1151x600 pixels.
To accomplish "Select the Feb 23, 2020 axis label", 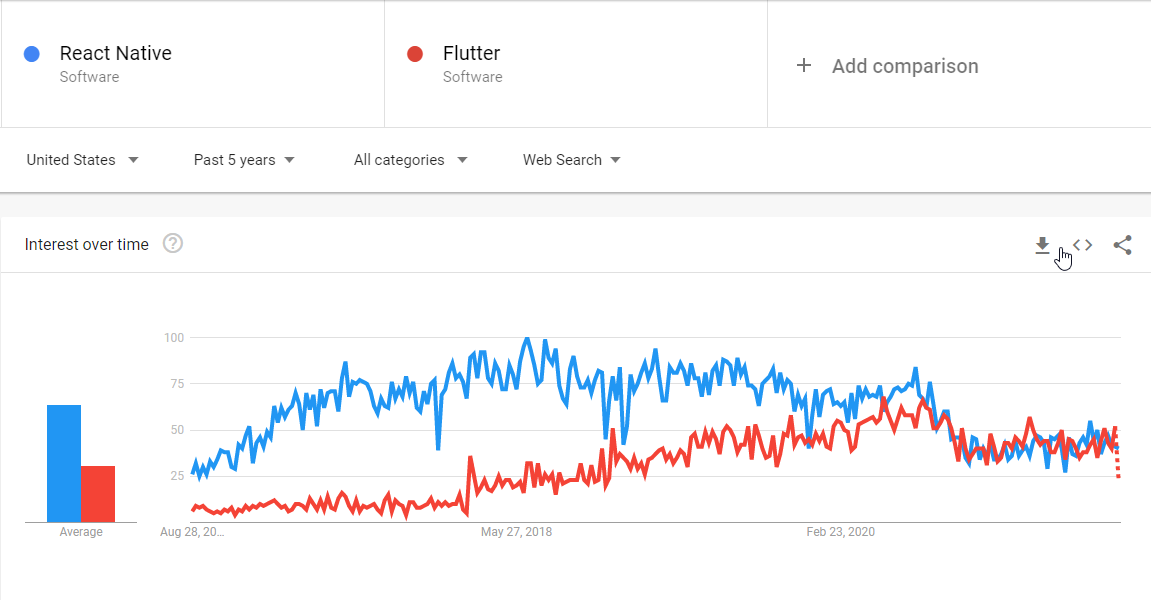I will point(840,532).
